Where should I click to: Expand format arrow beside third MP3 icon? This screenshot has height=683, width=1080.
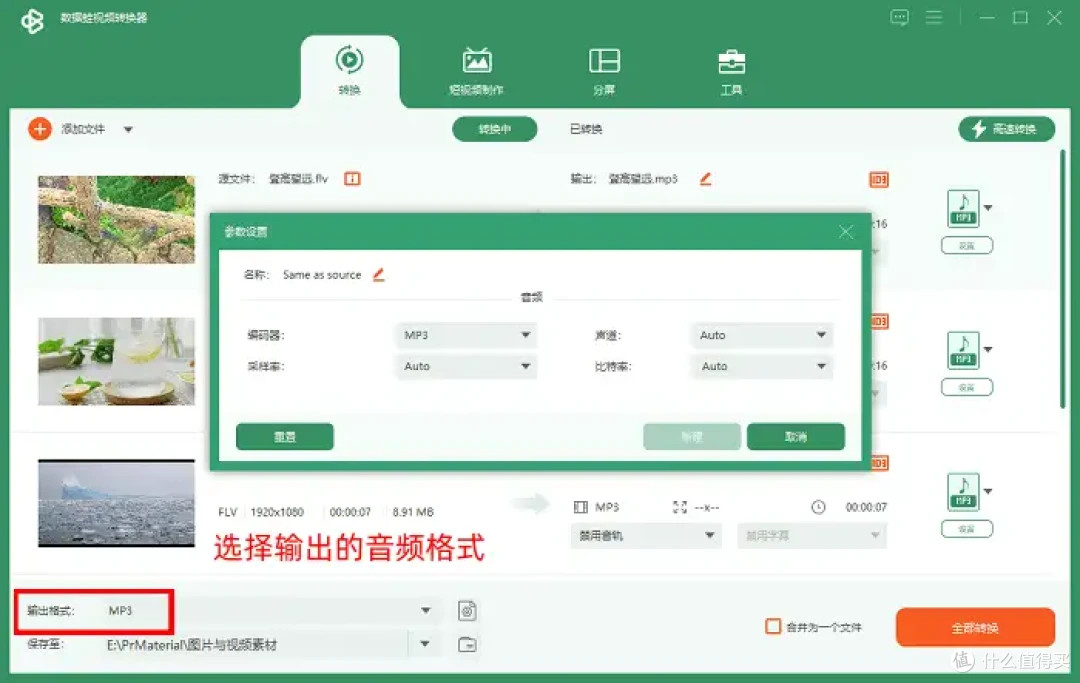[x=988, y=492]
